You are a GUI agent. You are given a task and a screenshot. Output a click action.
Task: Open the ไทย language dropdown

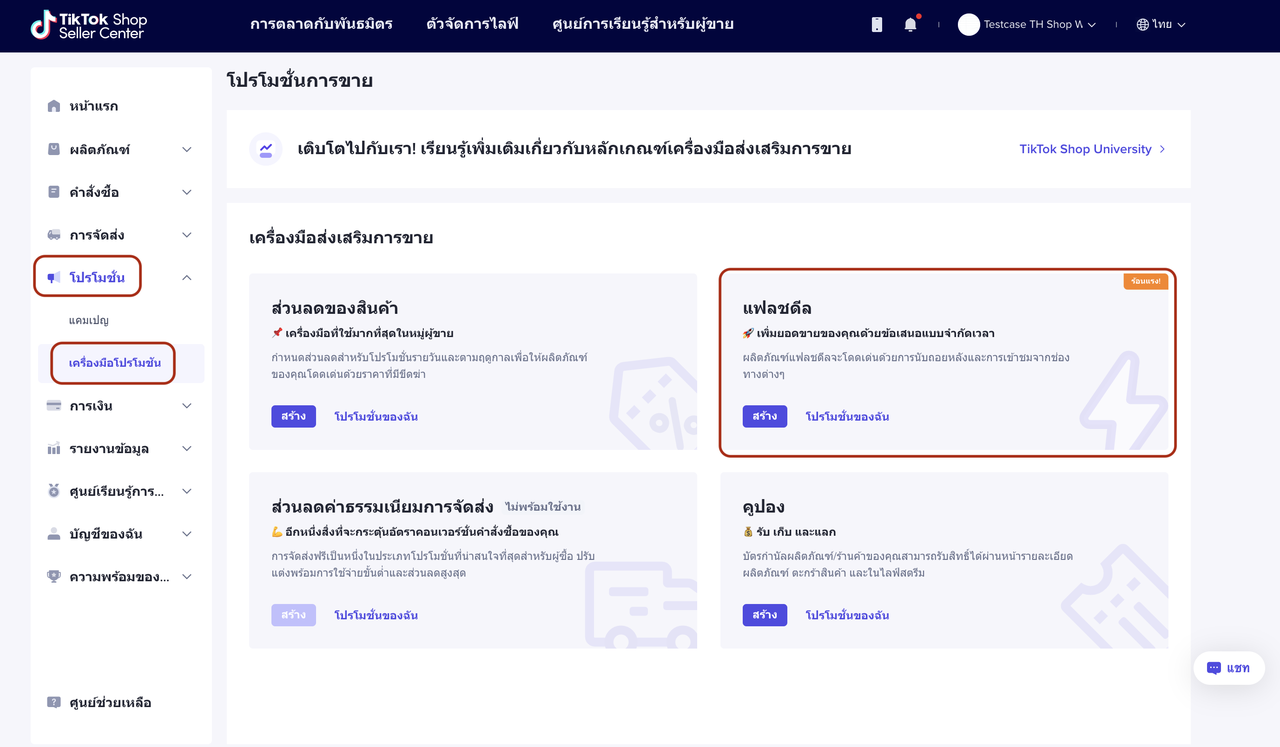pos(1161,25)
